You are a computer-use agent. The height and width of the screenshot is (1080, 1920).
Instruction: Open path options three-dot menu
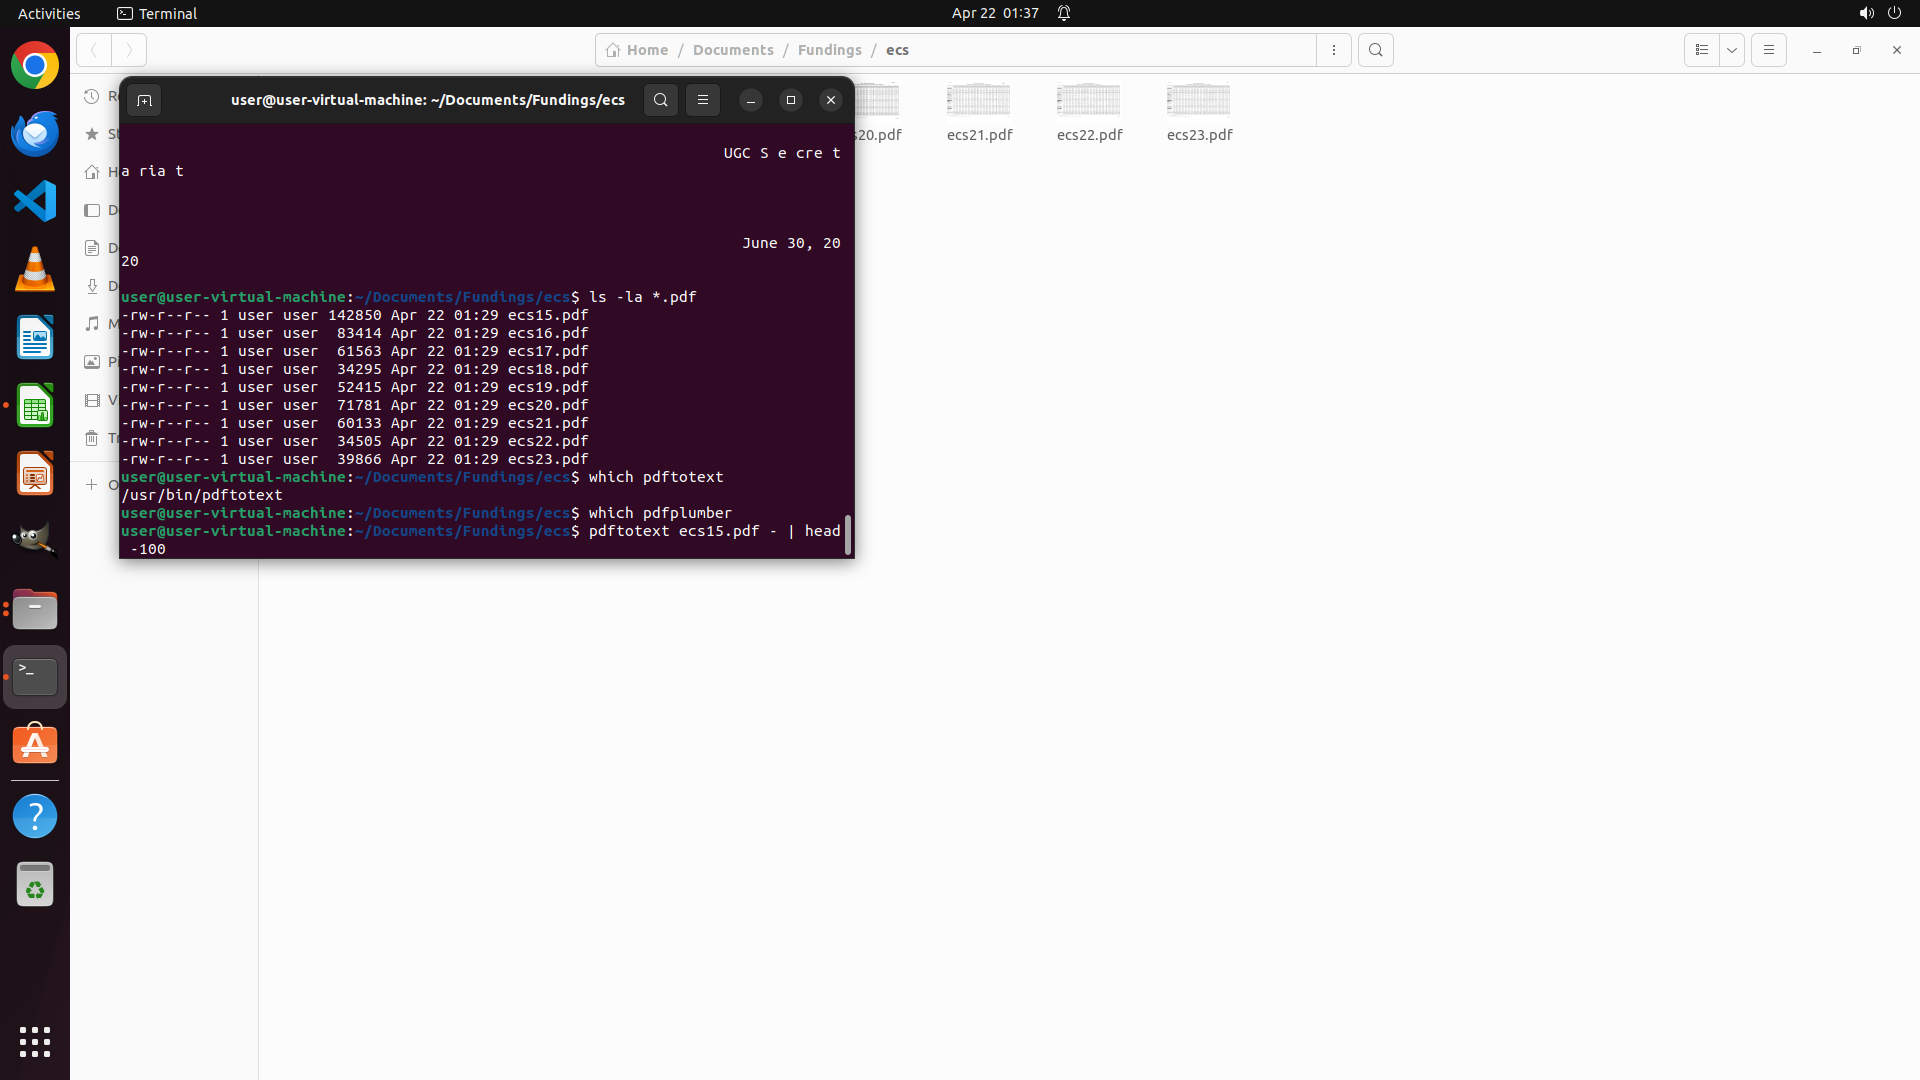[1334, 50]
